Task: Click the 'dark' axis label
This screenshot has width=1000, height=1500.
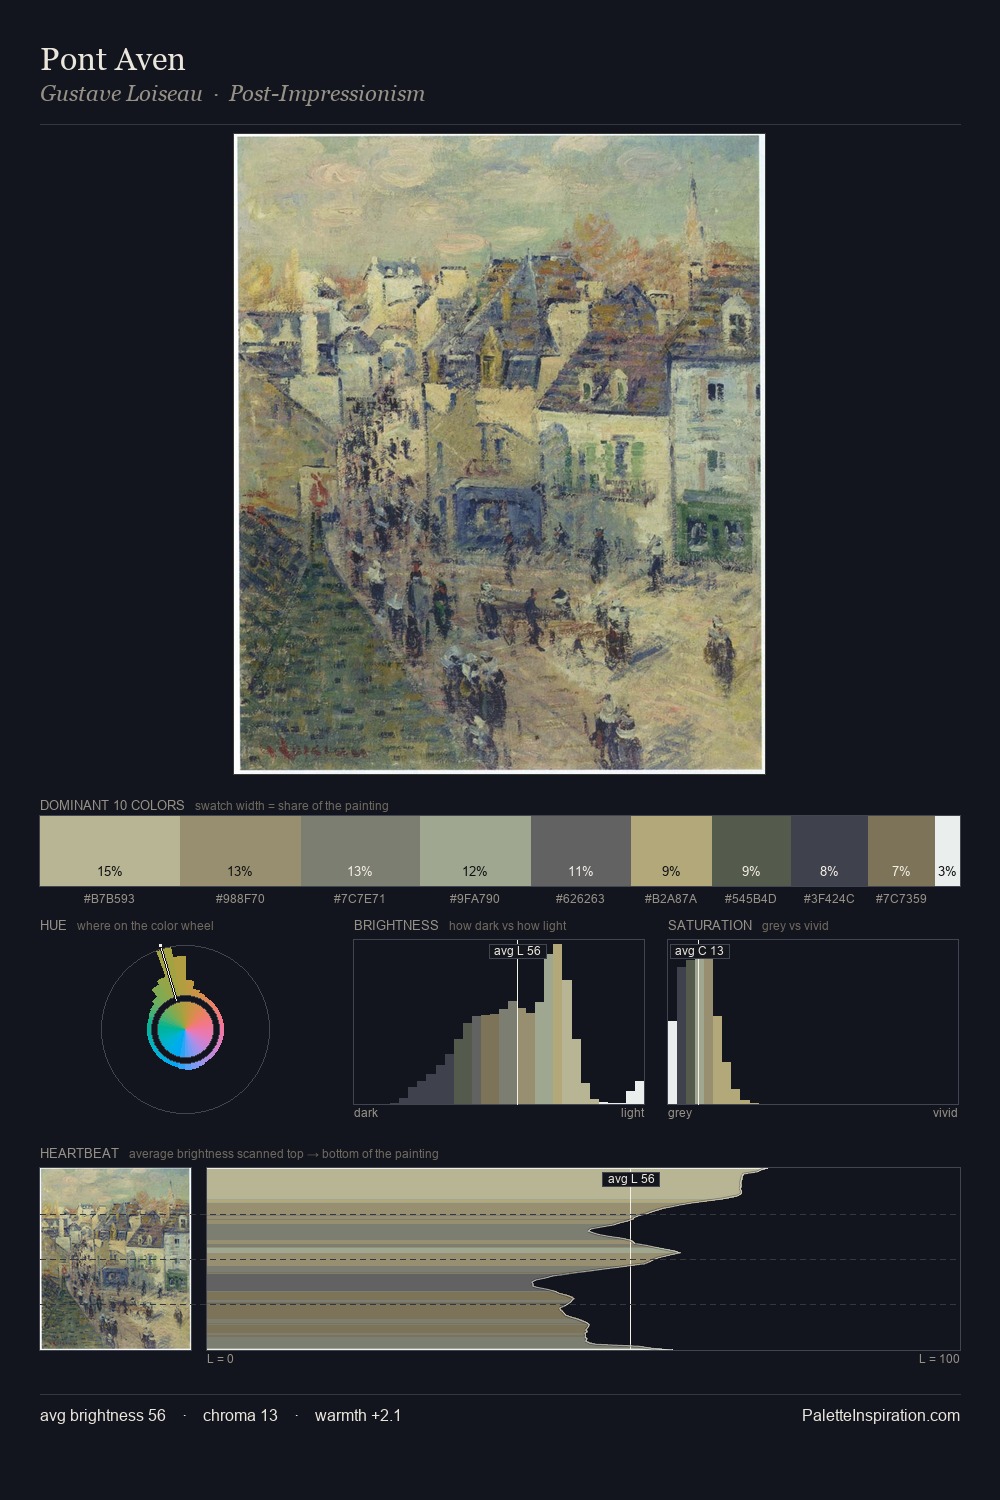Action: coord(366,1113)
